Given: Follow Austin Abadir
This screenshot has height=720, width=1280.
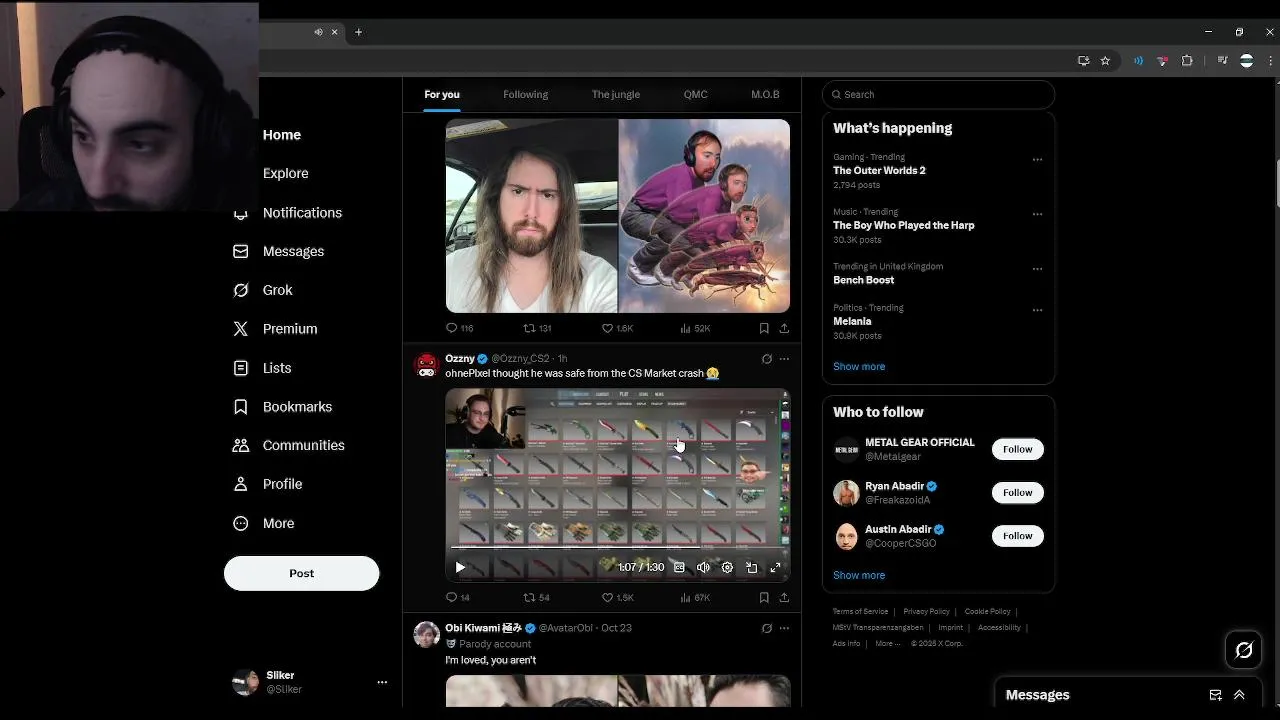Looking at the screenshot, I should point(1017,536).
